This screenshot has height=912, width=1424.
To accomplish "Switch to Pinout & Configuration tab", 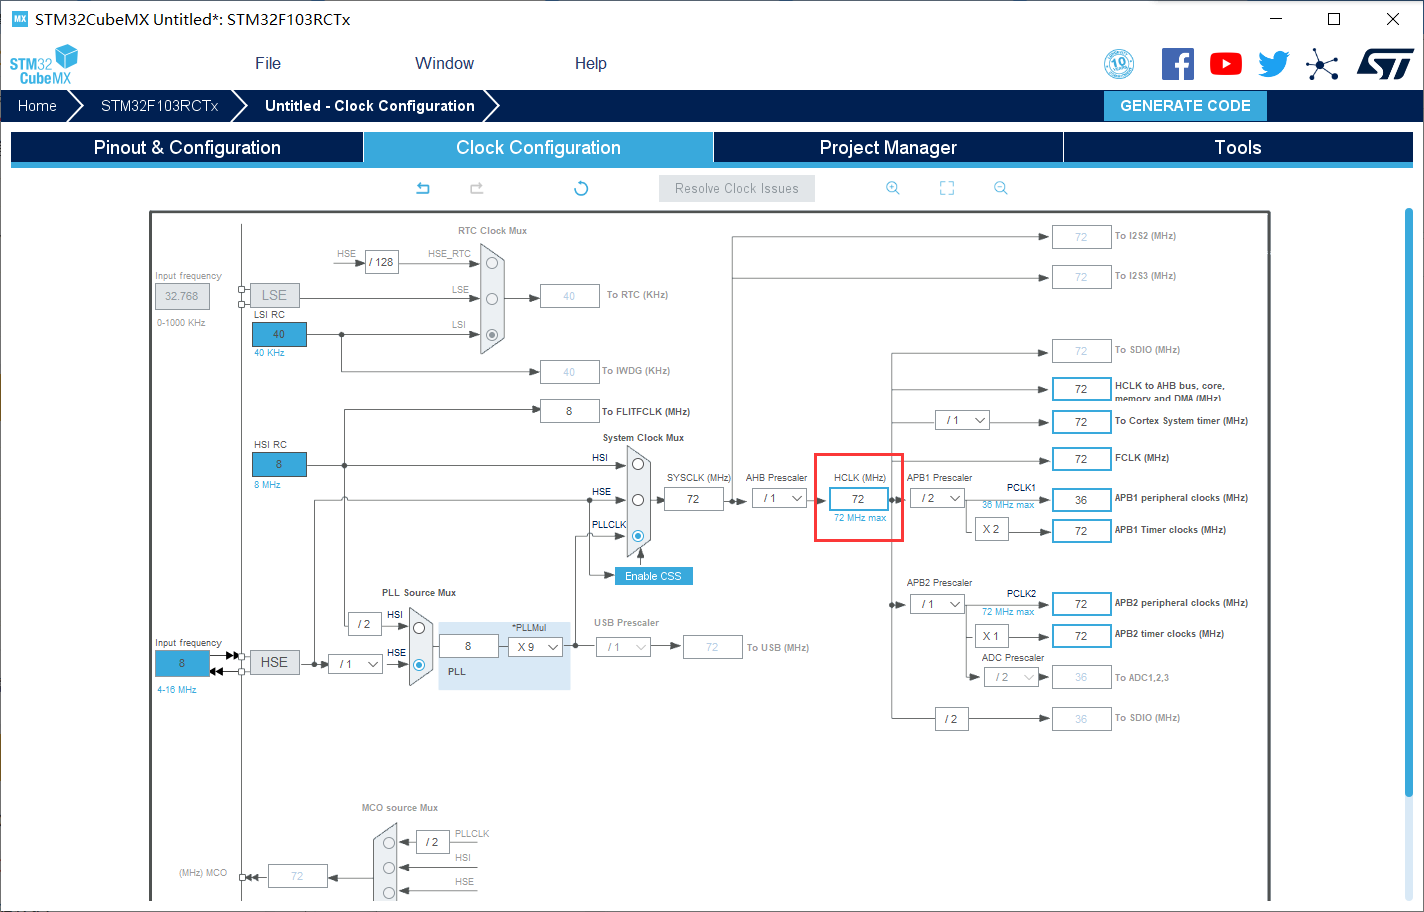I will click(x=187, y=147).
